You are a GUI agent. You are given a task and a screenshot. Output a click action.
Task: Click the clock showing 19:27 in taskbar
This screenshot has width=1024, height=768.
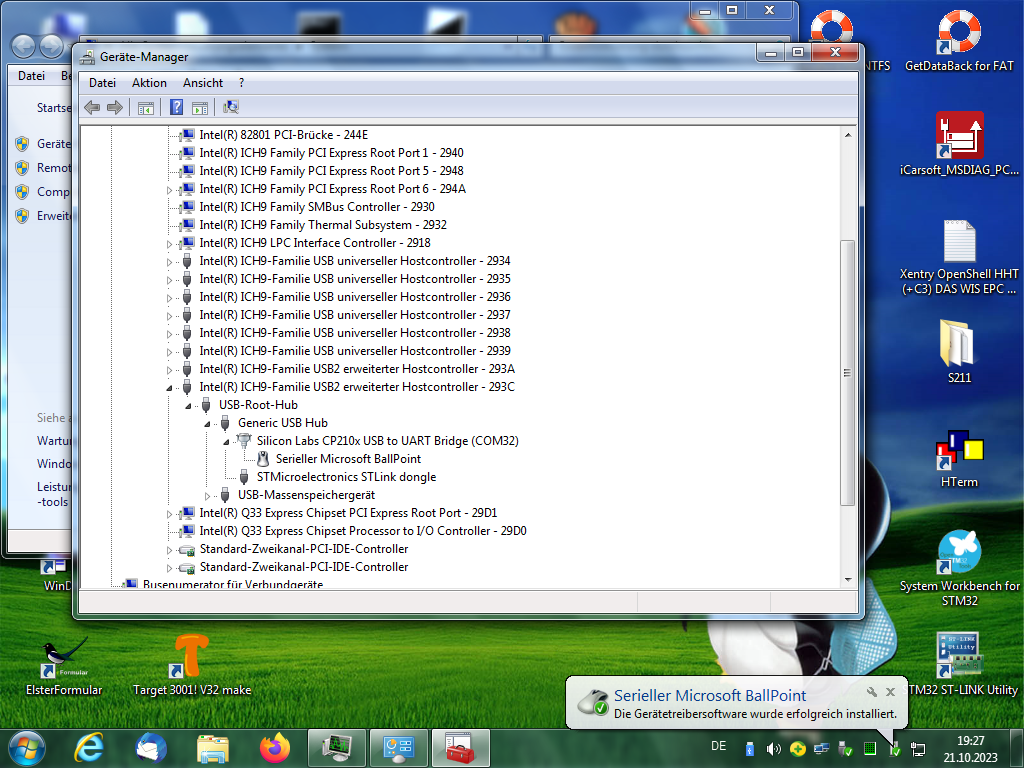point(970,749)
